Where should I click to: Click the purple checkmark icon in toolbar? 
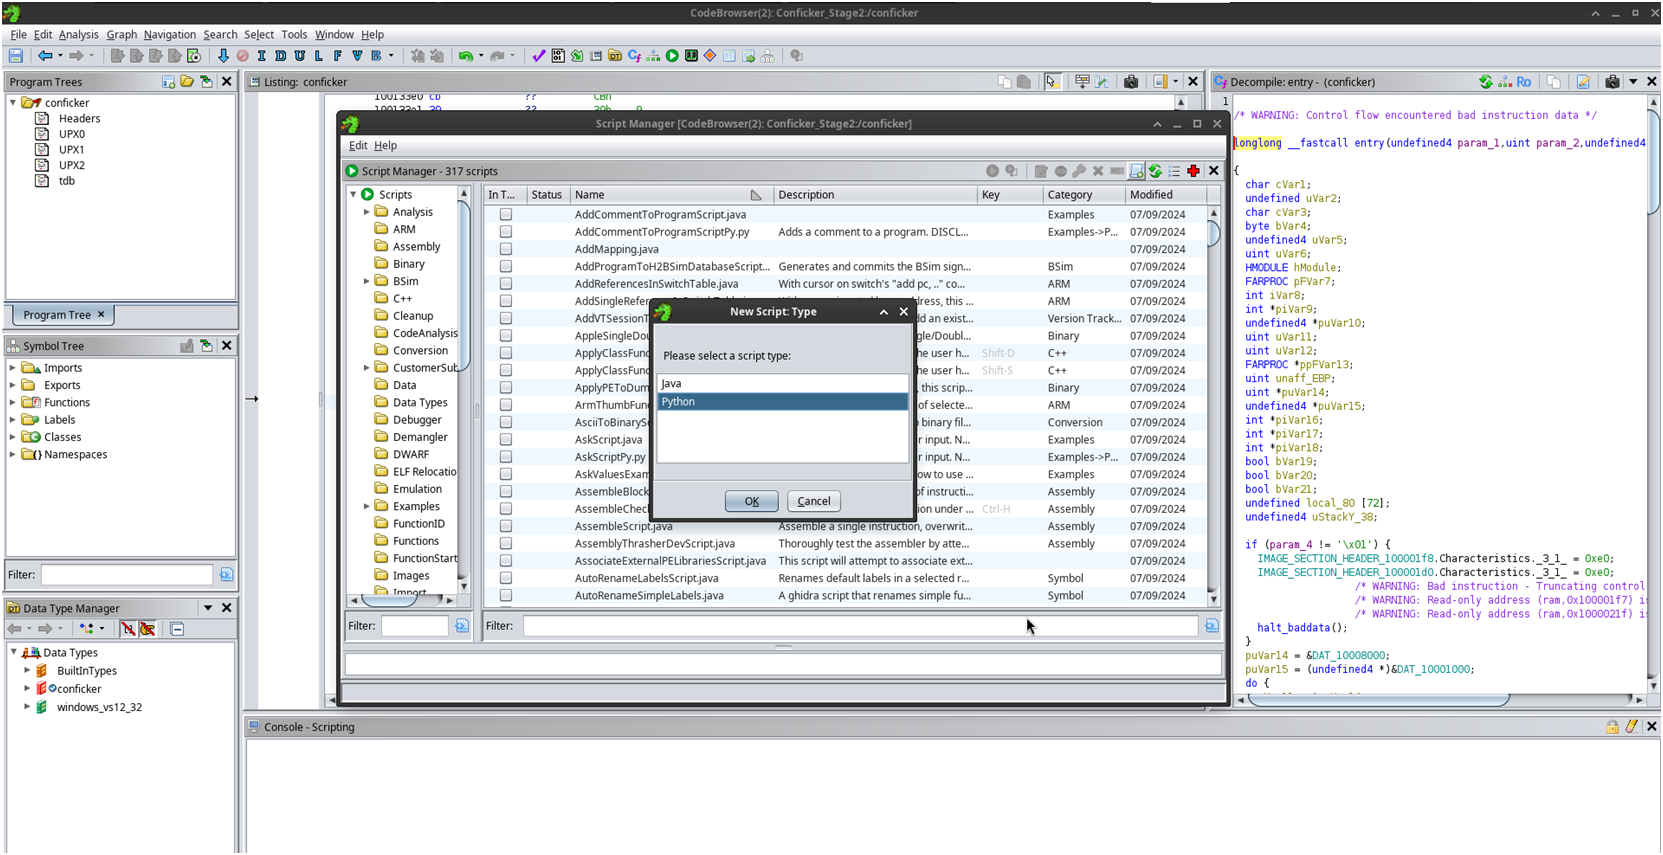coord(539,56)
